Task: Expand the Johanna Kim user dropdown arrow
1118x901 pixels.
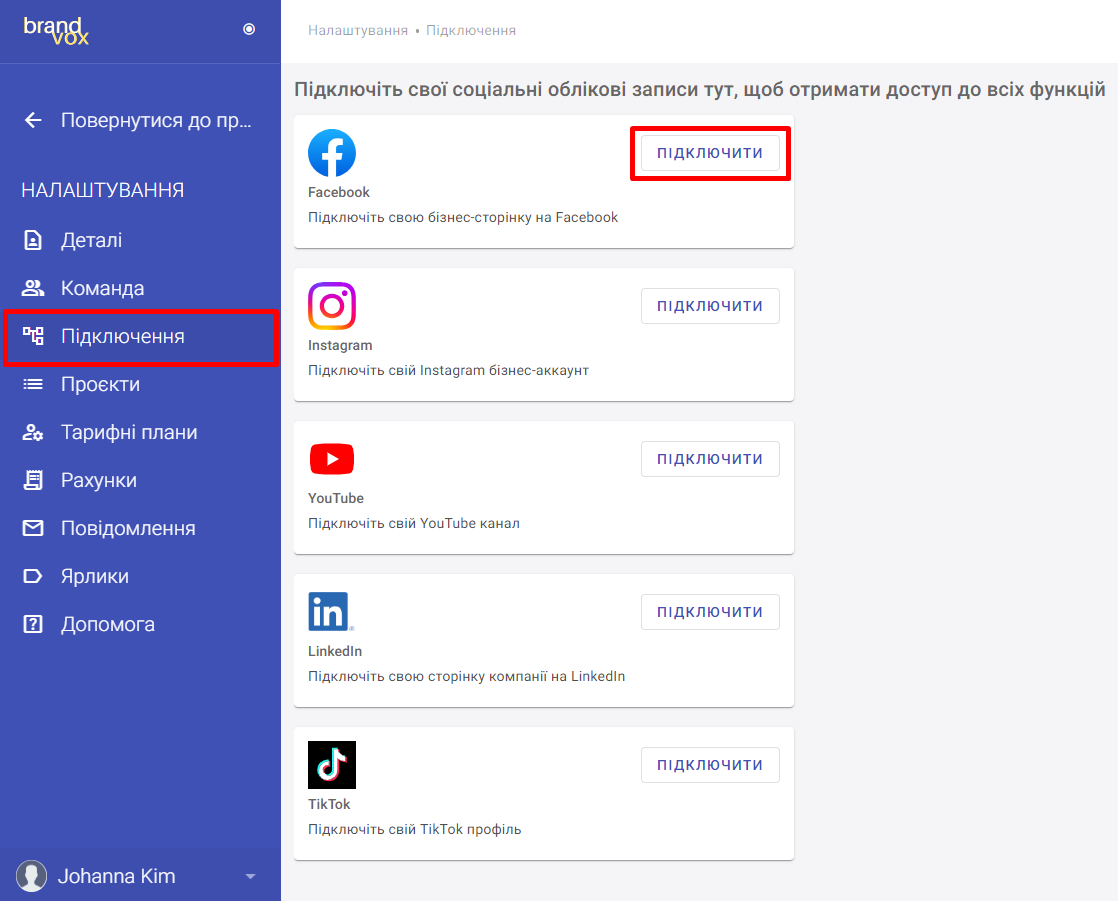Action: tap(250, 876)
